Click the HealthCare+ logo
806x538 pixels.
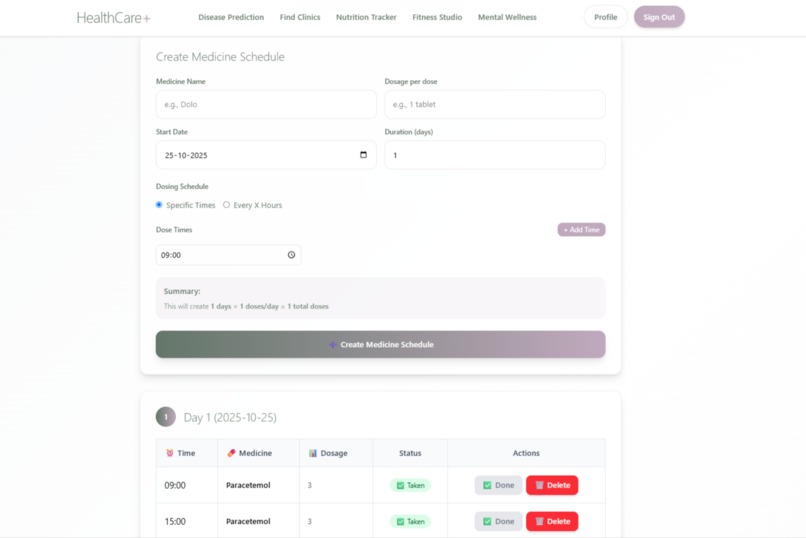coord(113,17)
